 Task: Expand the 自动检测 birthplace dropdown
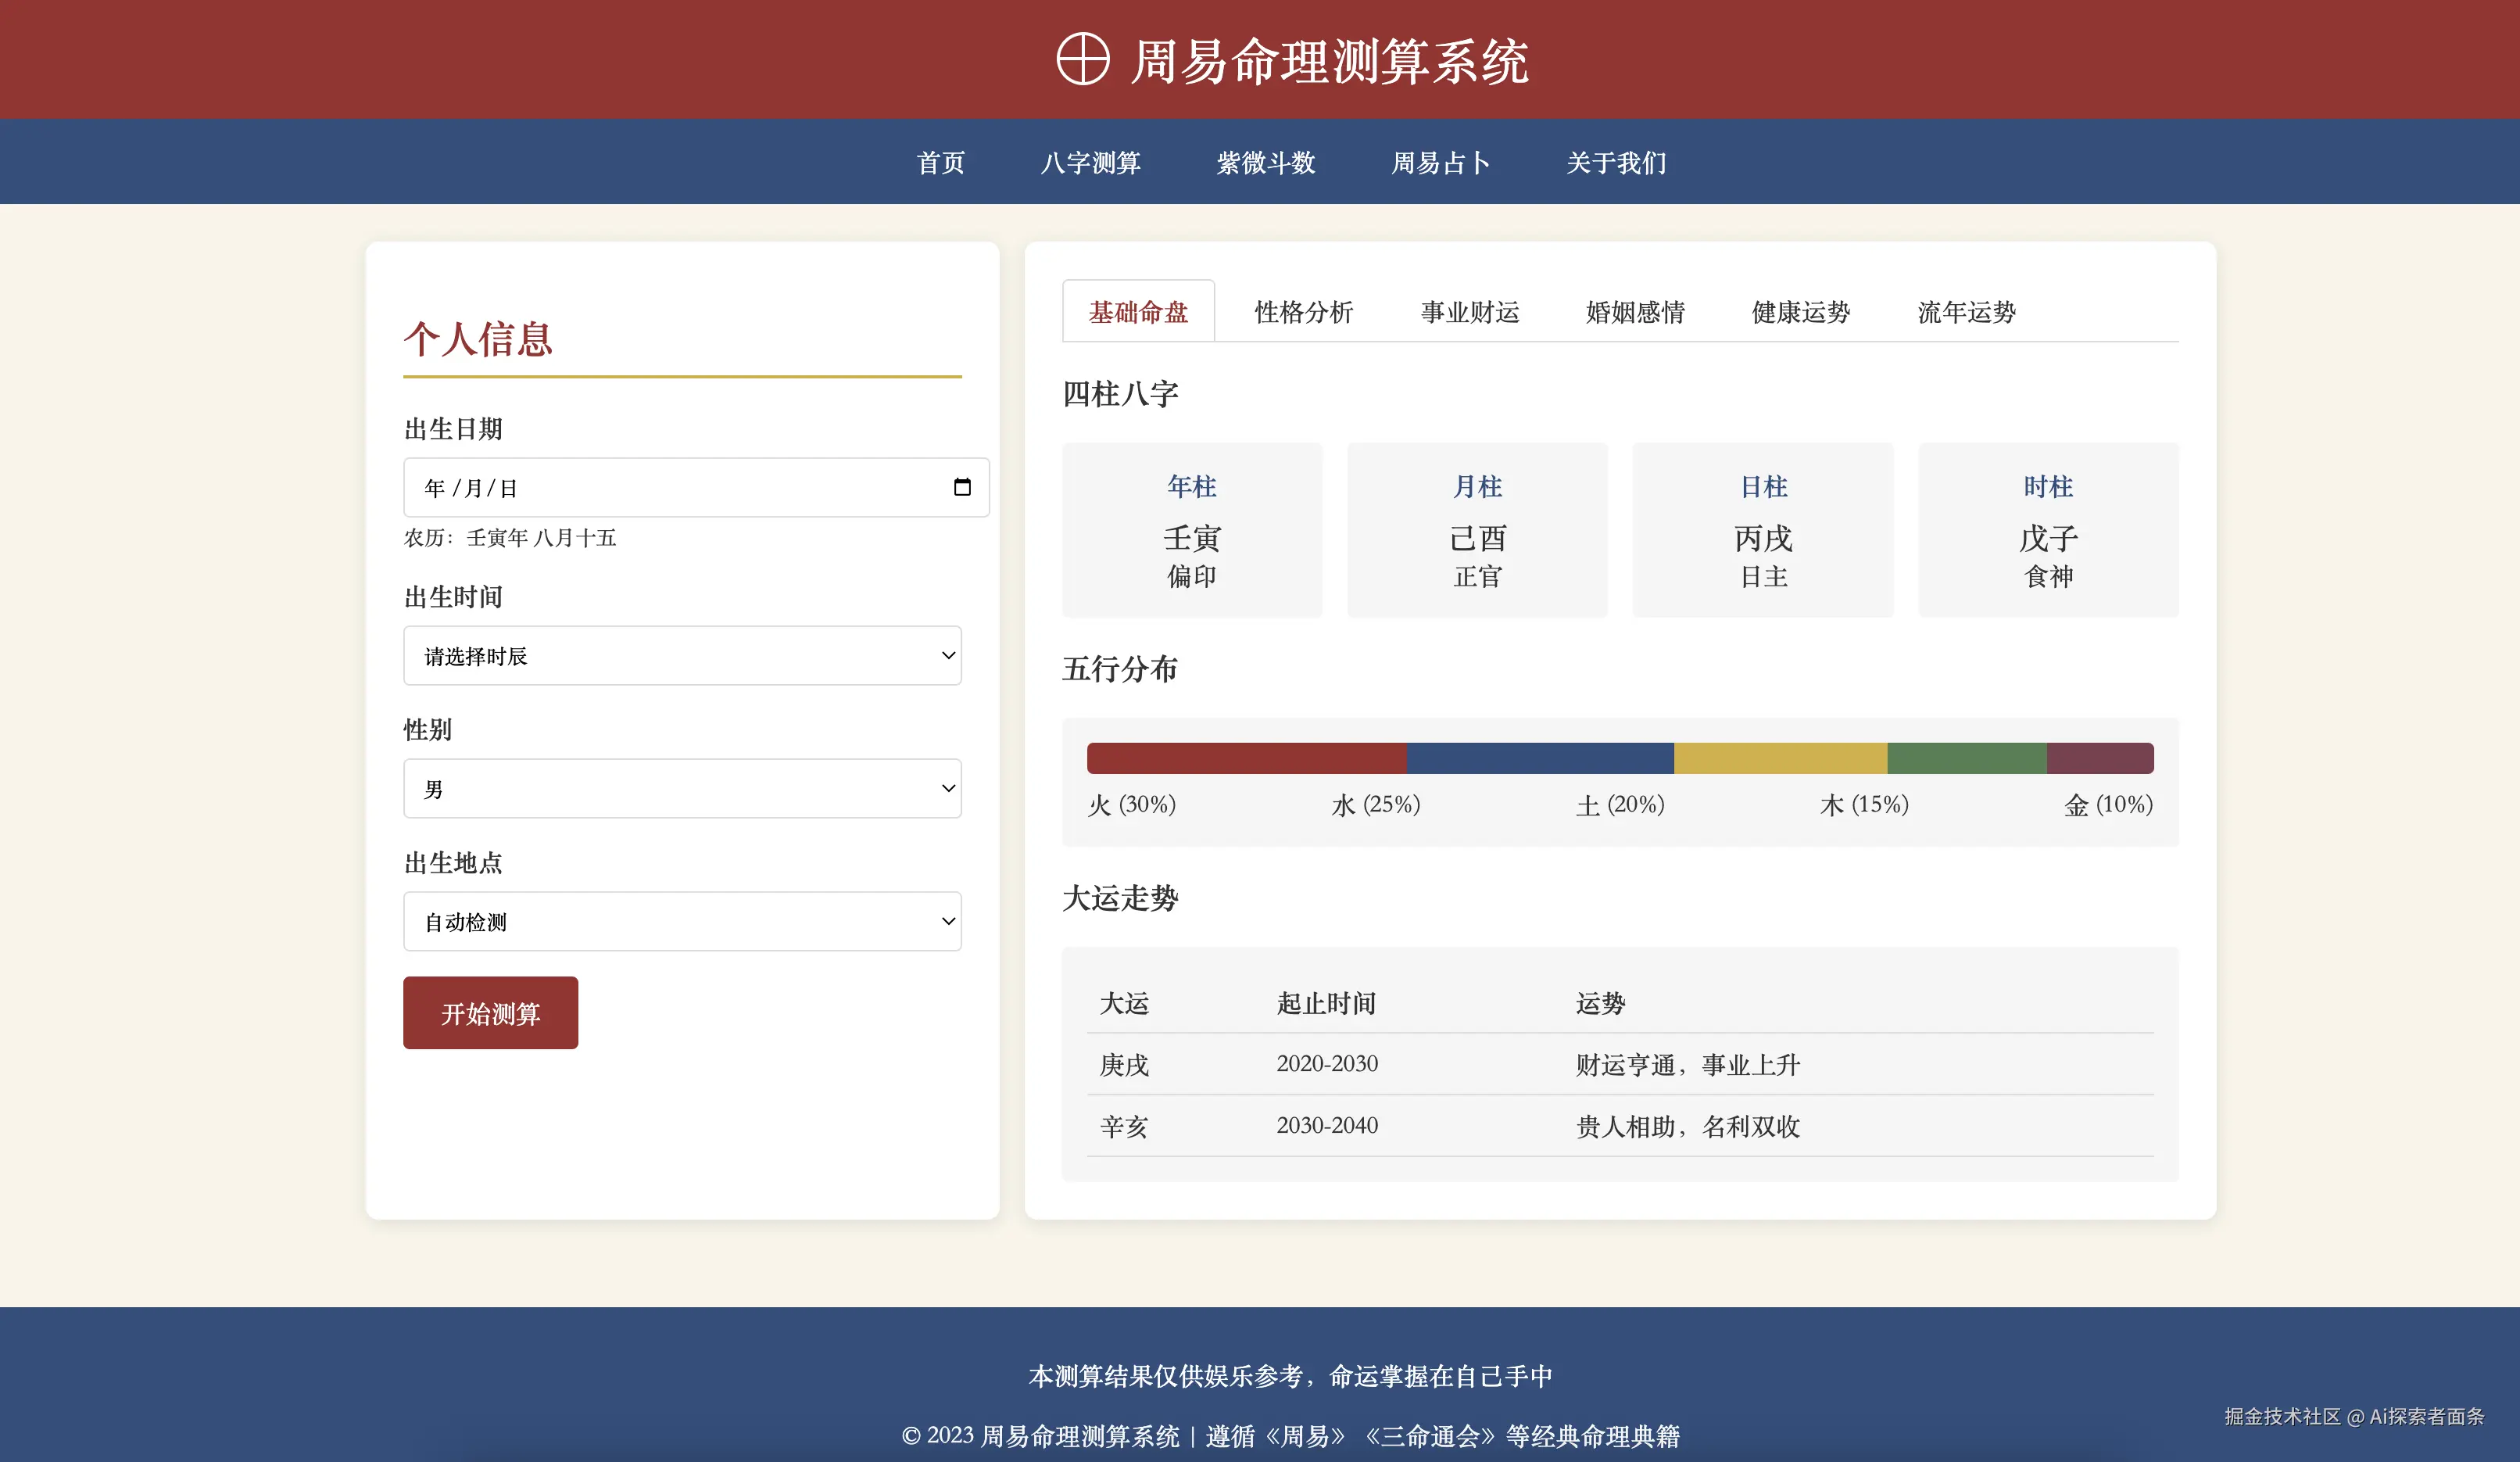[682, 922]
